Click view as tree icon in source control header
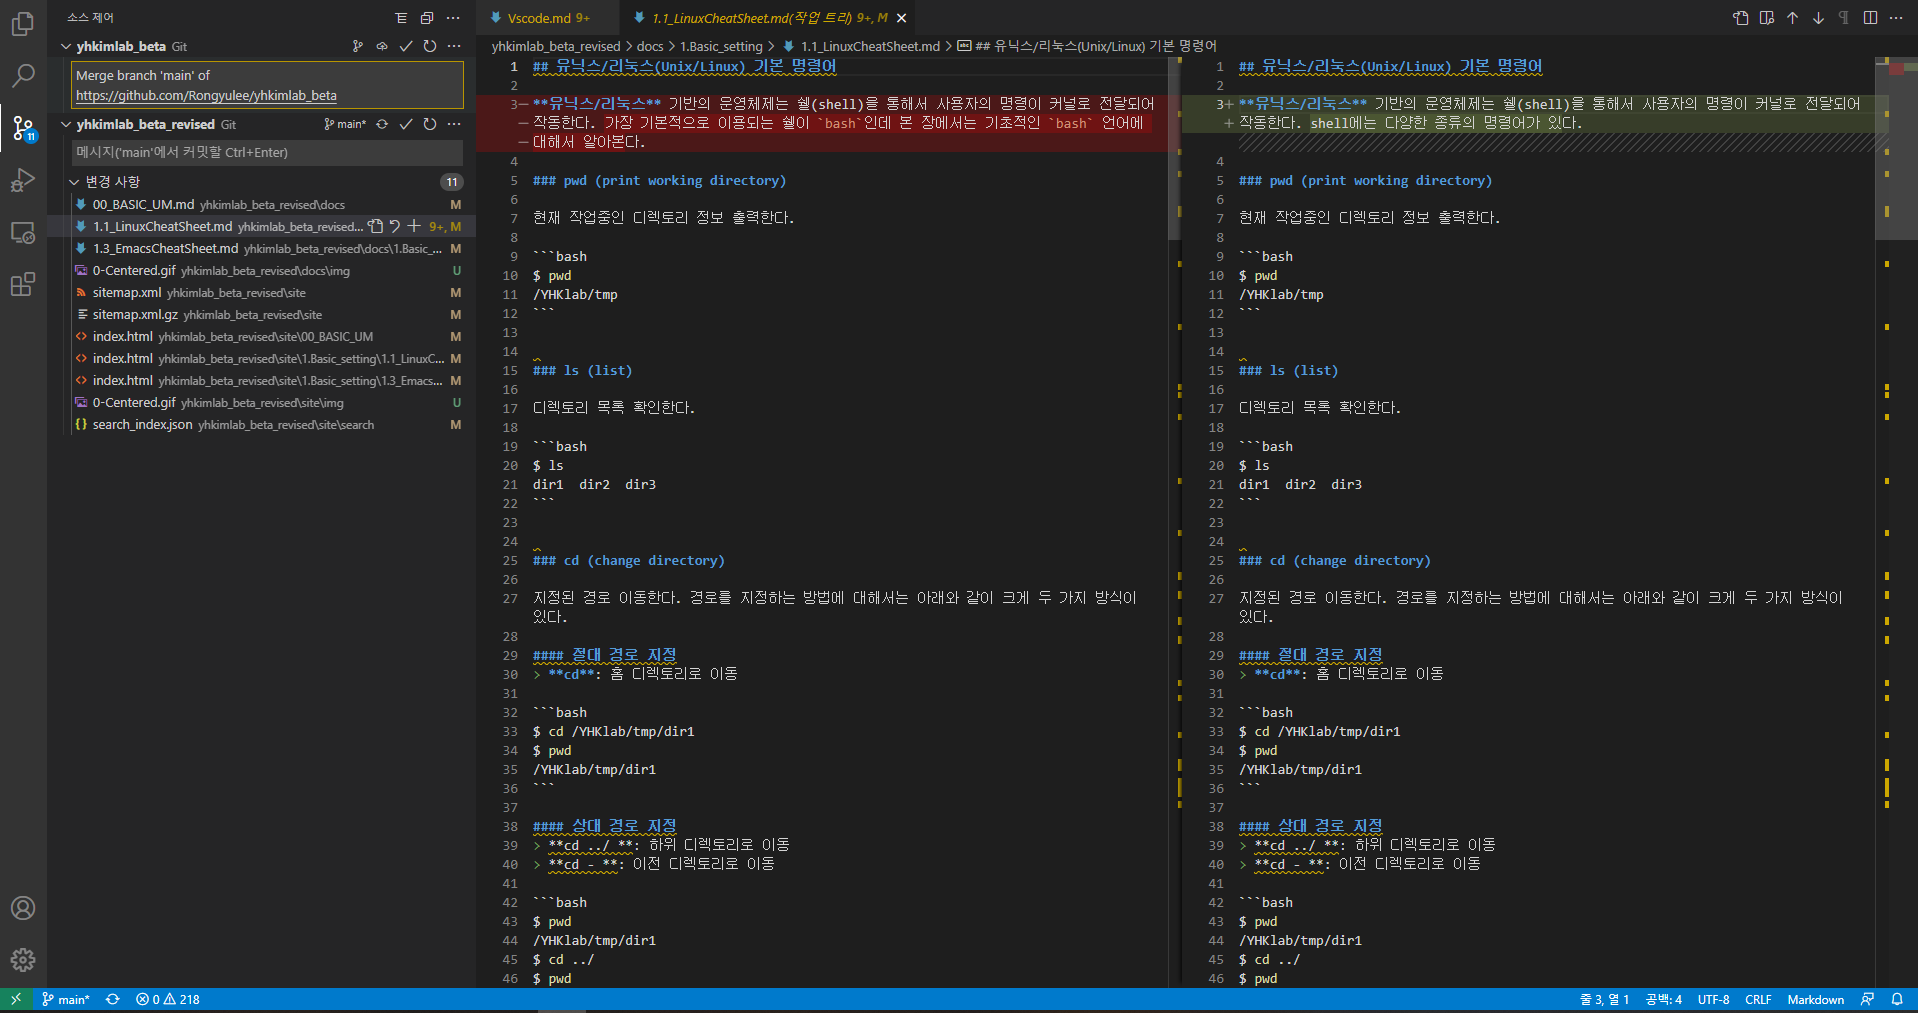Screen dimensions: 1918x1013 pos(401,18)
